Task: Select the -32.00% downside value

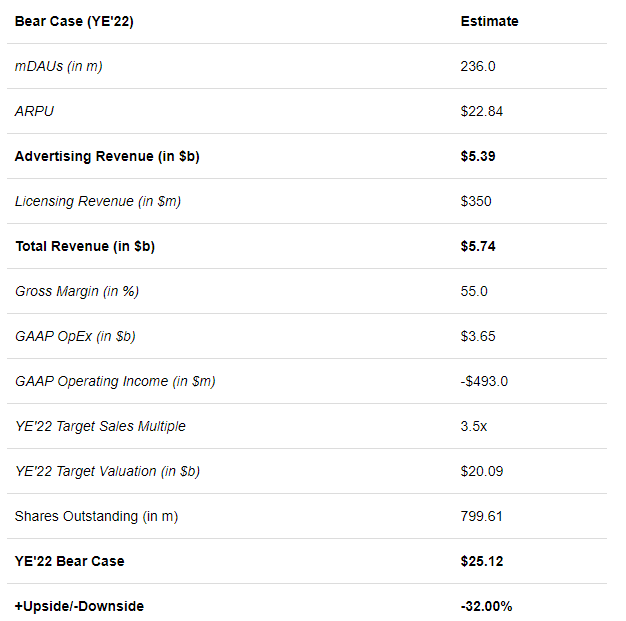Action: point(486,606)
